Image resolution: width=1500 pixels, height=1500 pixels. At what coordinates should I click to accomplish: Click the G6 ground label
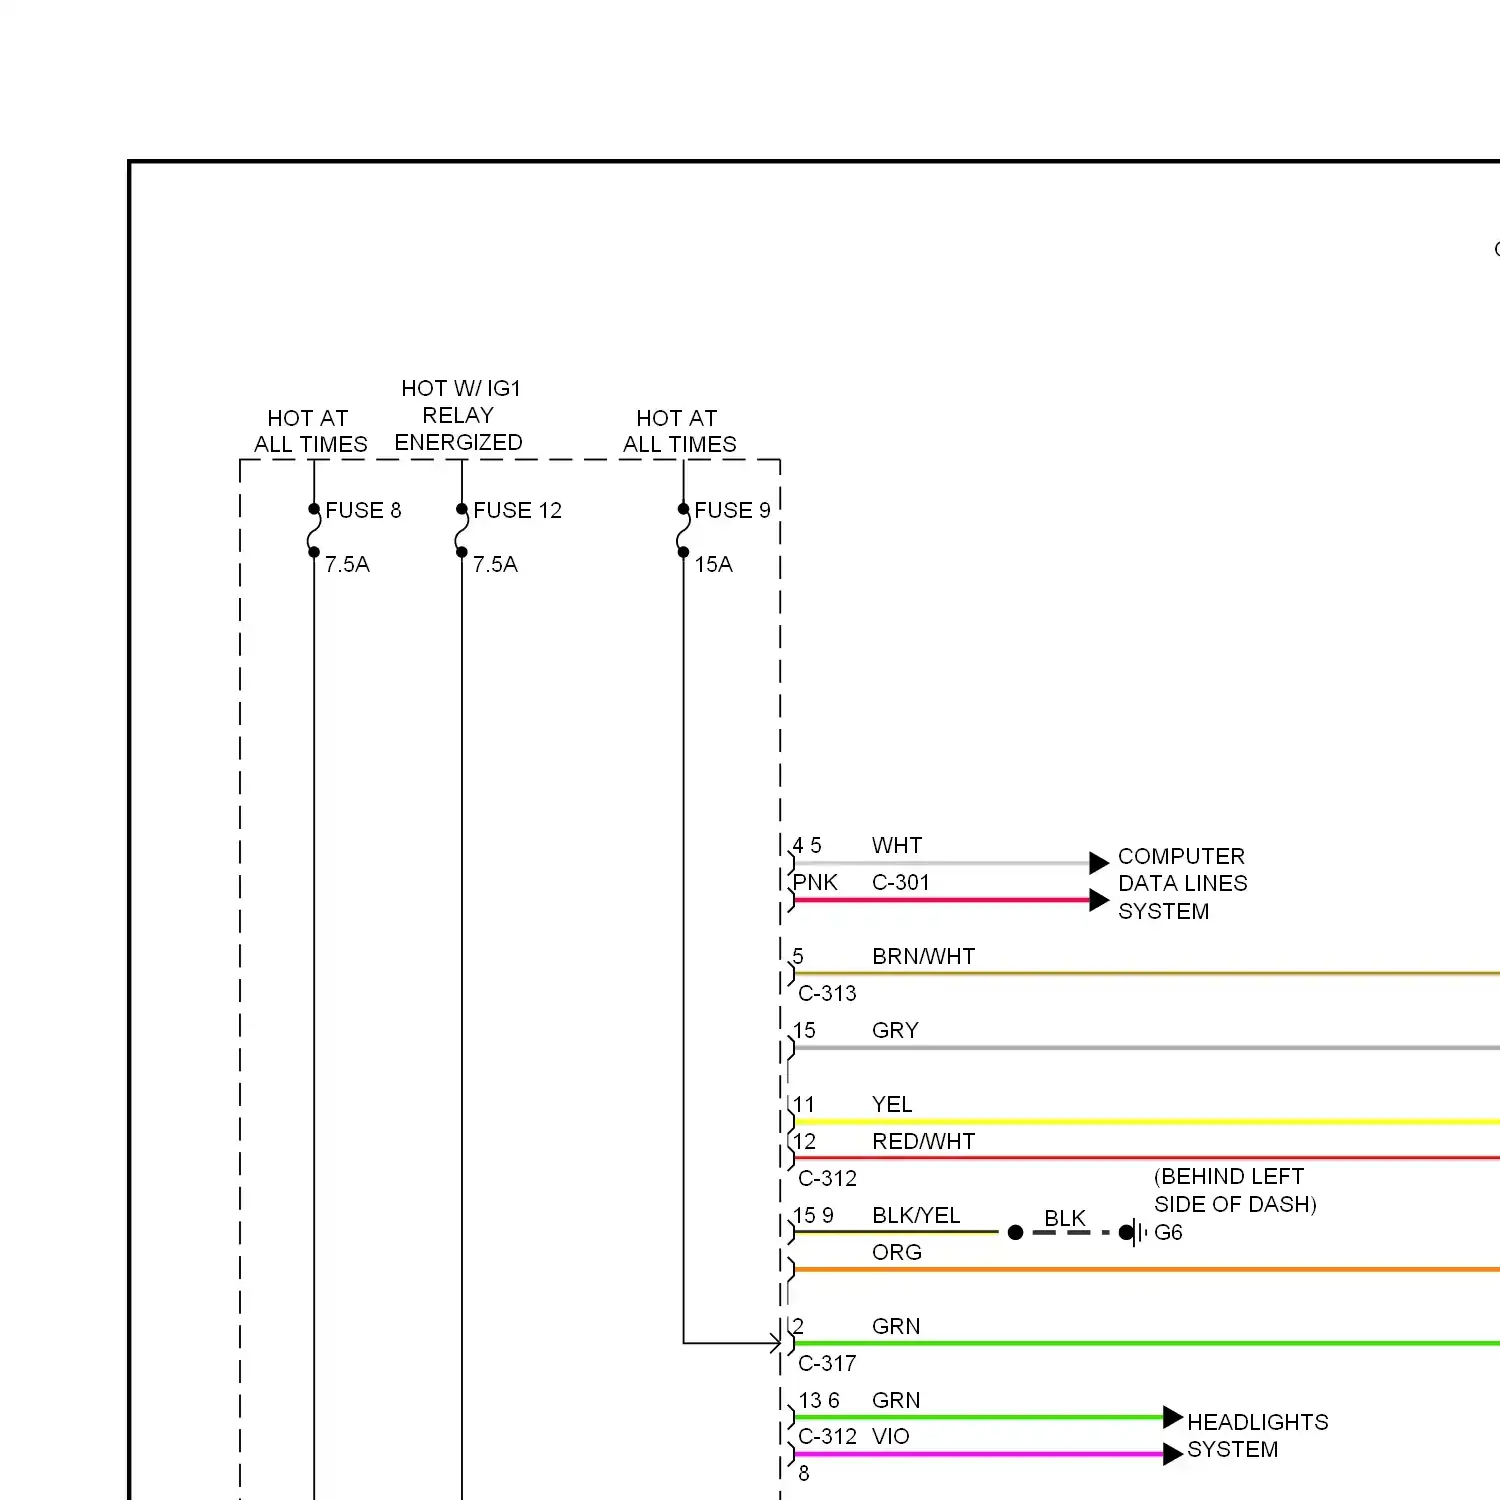tap(1168, 1232)
